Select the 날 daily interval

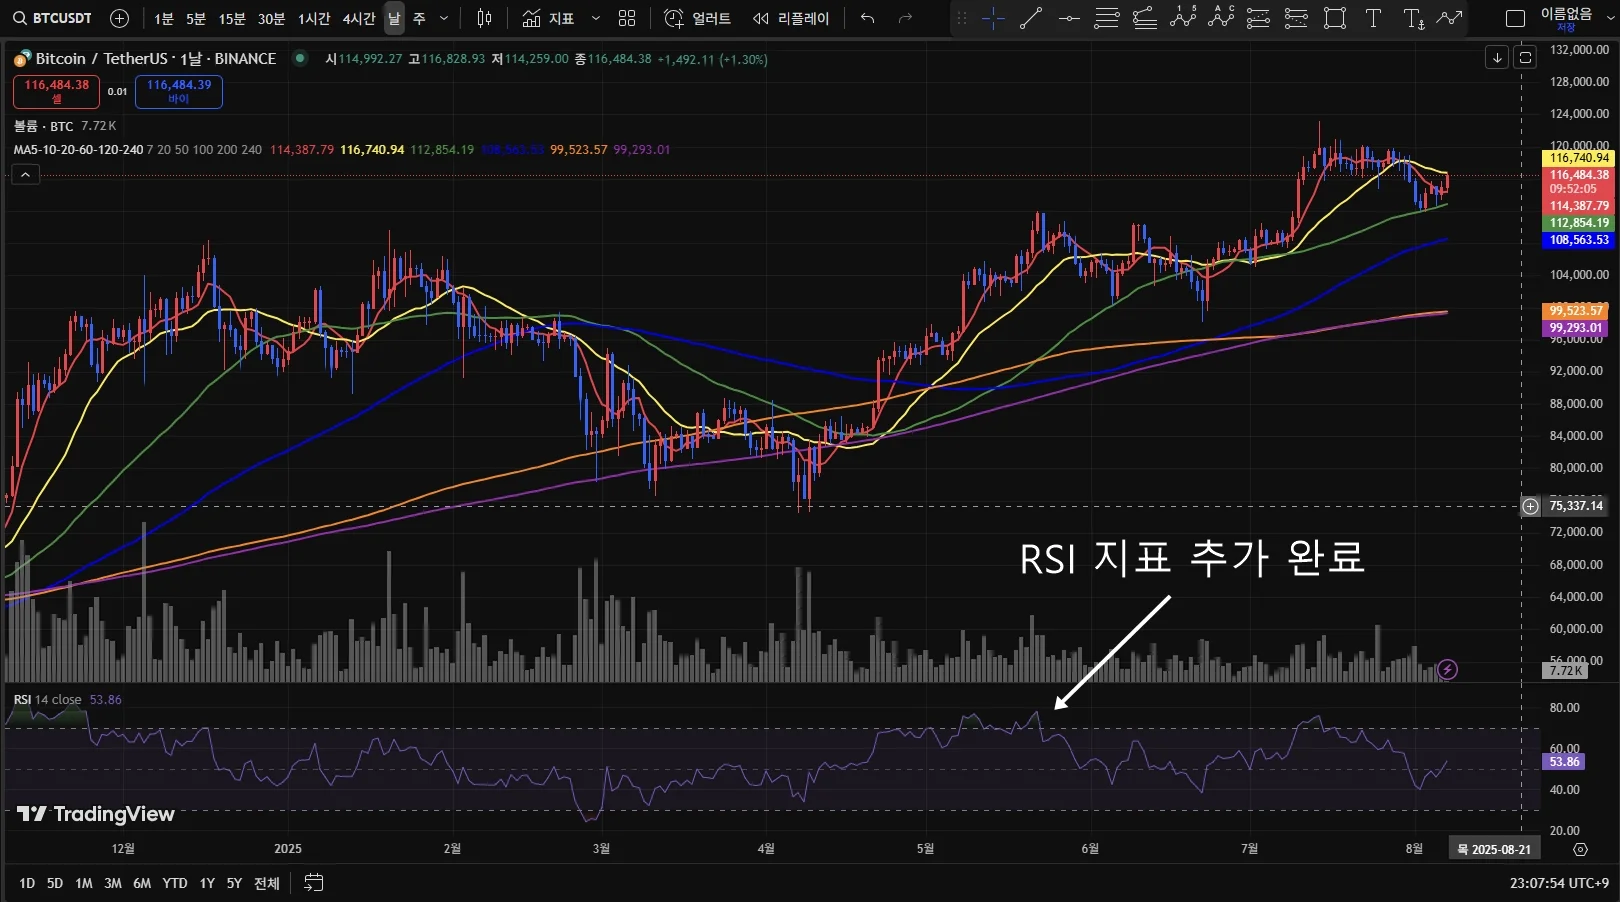point(394,19)
